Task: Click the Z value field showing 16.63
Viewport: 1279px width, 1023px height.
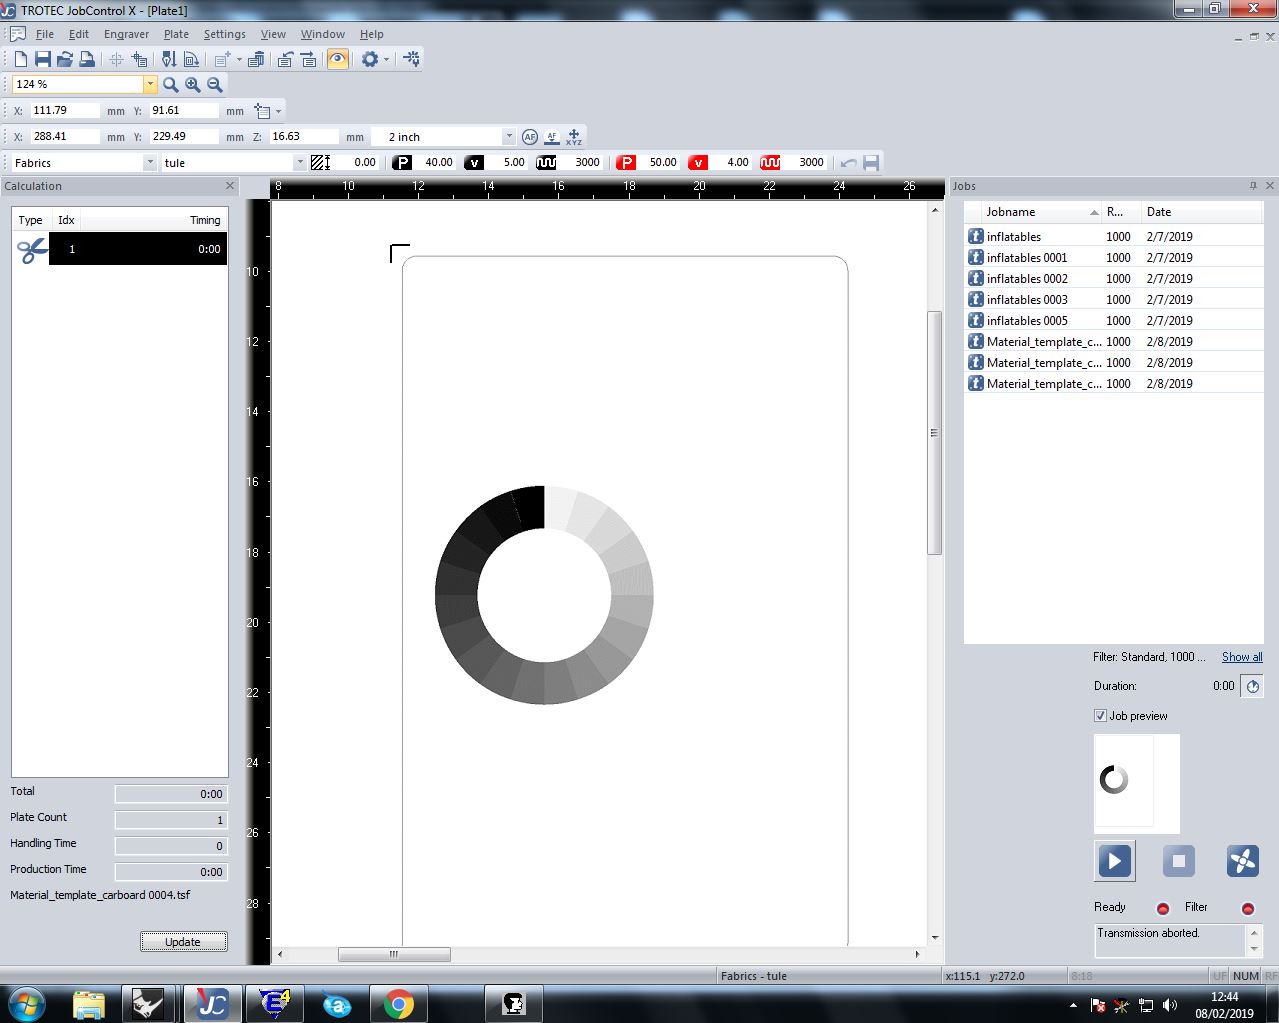Action: tap(303, 137)
